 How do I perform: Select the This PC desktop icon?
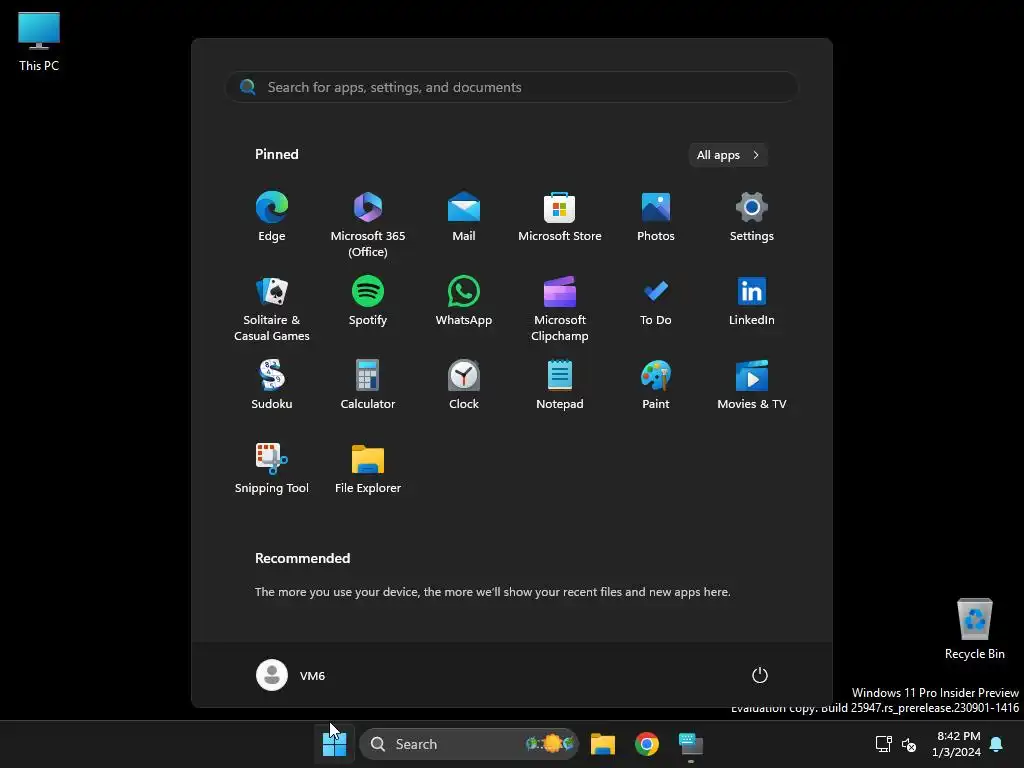[39, 42]
